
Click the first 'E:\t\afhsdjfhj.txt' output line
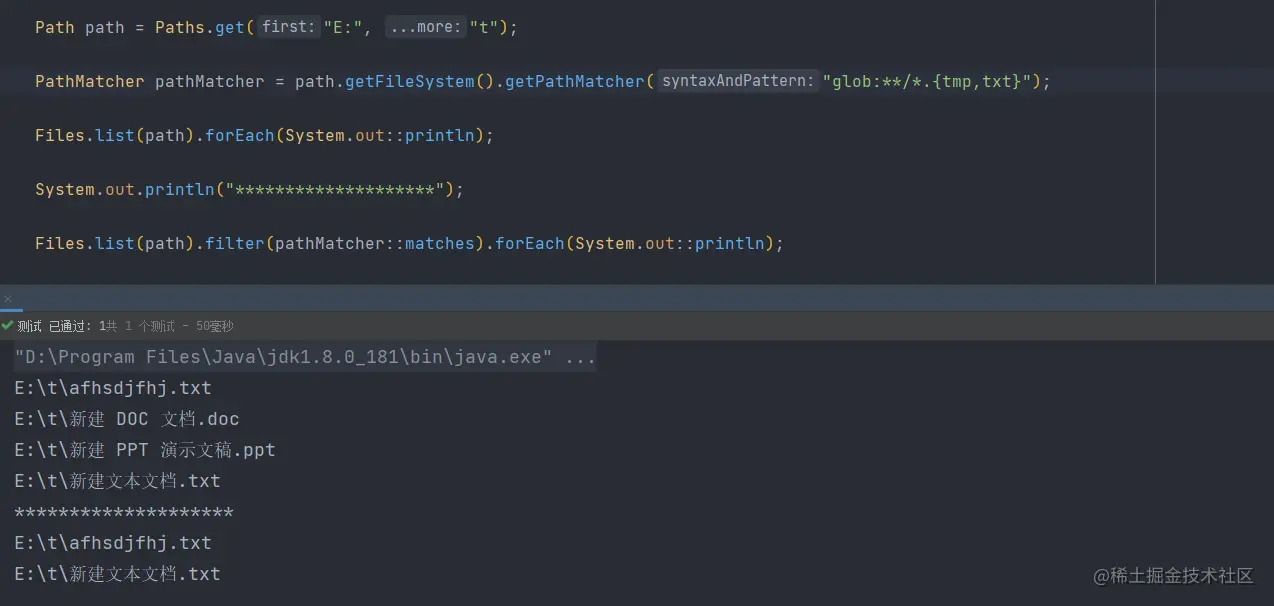113,388
